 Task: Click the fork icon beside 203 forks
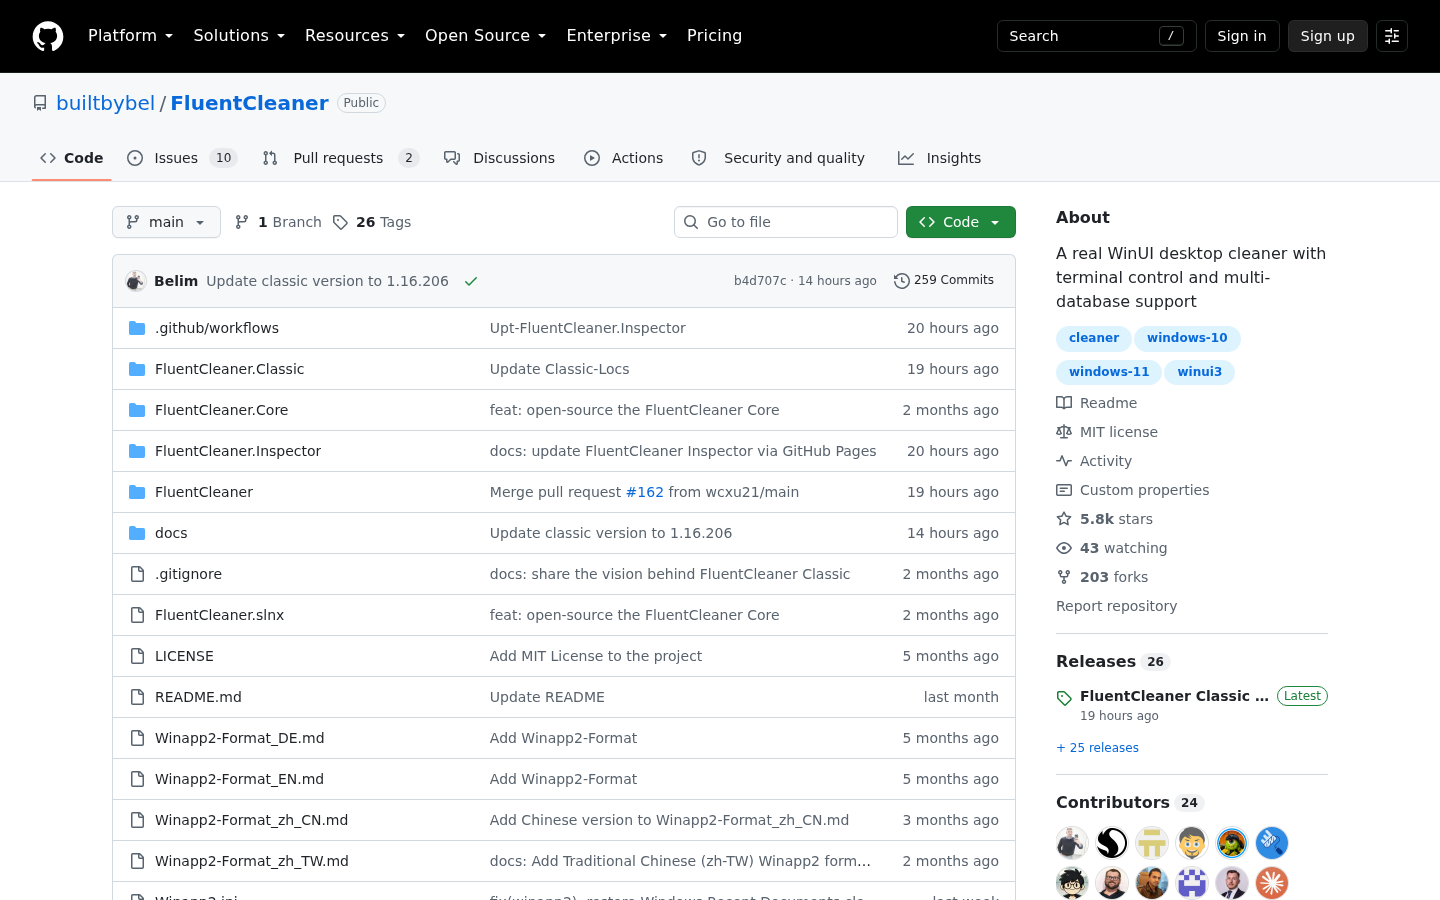[1064, 577]
